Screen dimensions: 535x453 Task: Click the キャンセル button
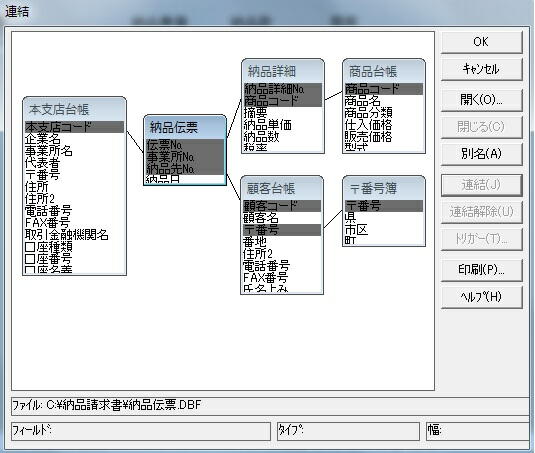tap(481, 69)
